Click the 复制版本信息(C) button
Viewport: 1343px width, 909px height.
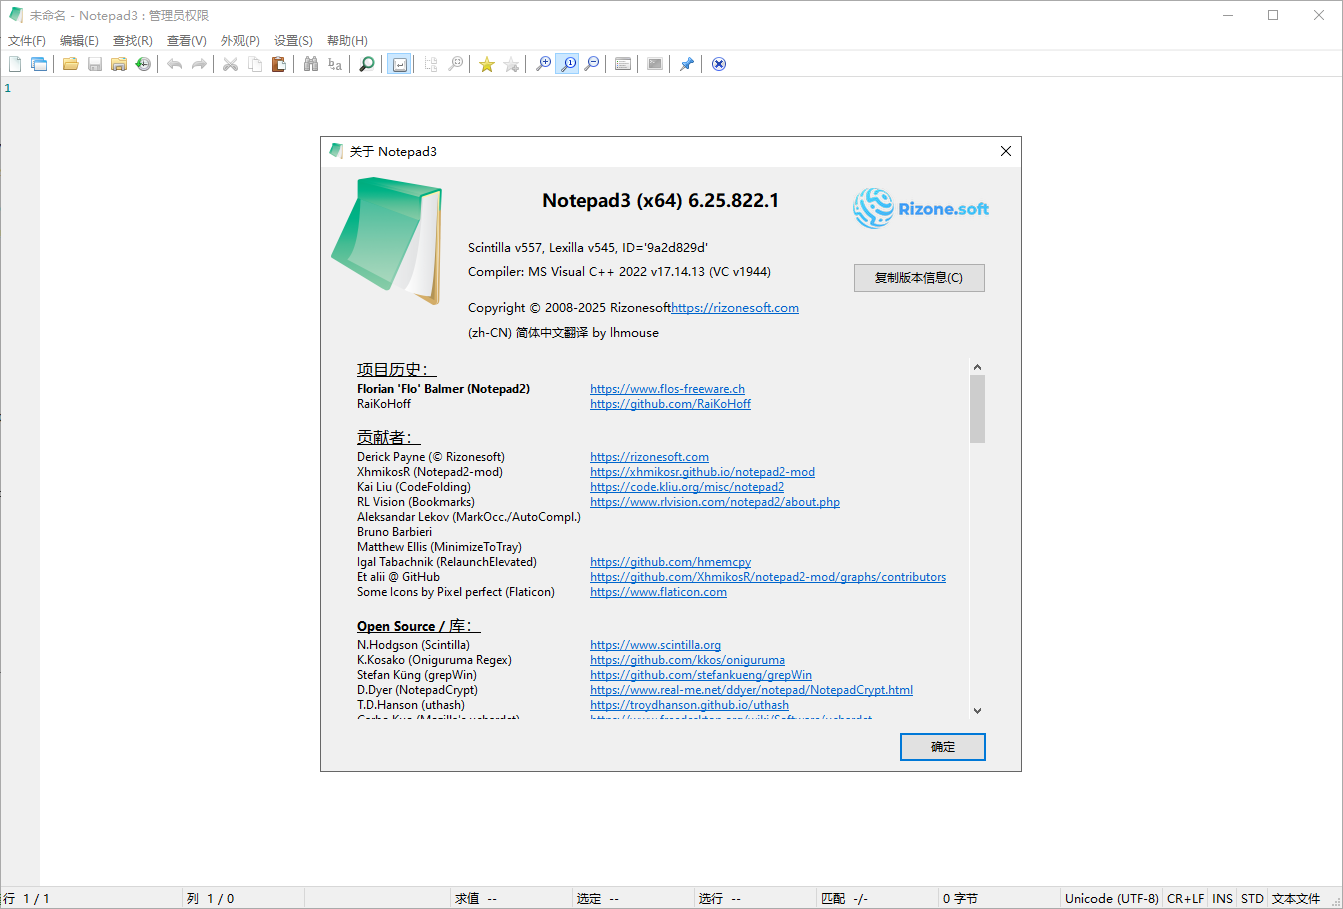click(x=919, y=278)
